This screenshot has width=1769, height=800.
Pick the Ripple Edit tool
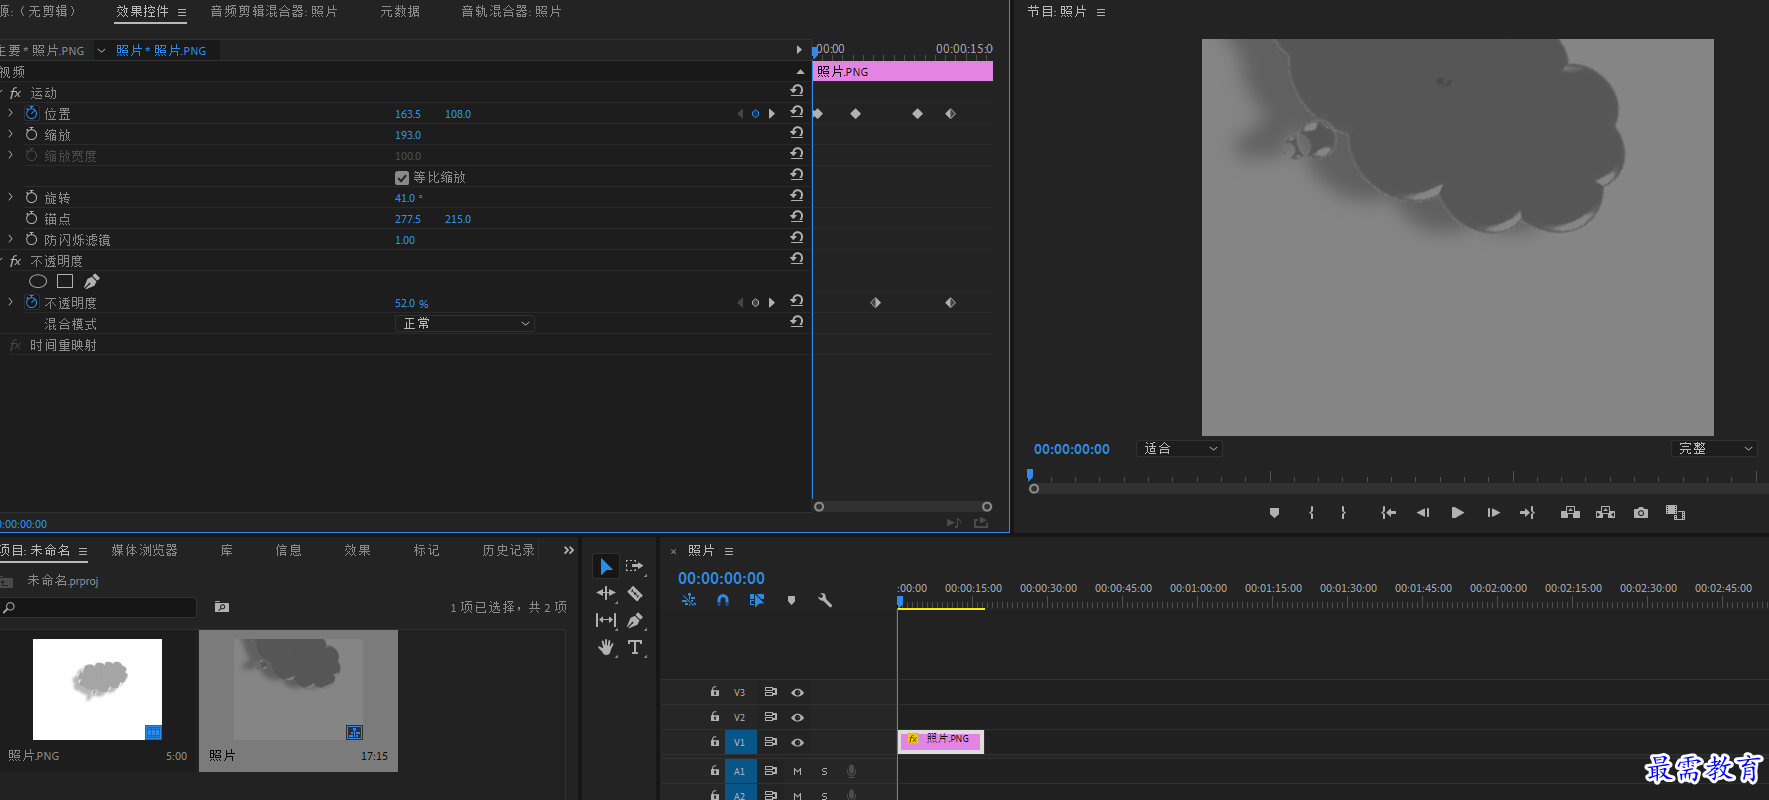pos(606,594)
